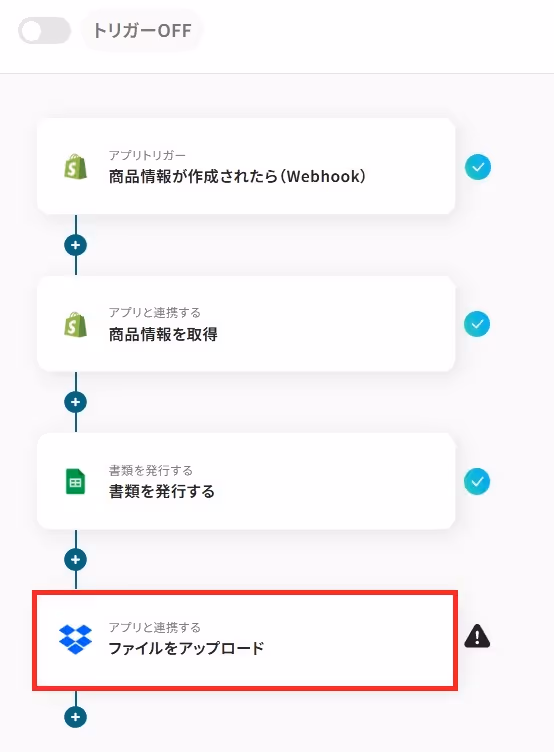Click the checkmark beside the Webhook trigger step

pyautogui.click(x=478, y=167)
